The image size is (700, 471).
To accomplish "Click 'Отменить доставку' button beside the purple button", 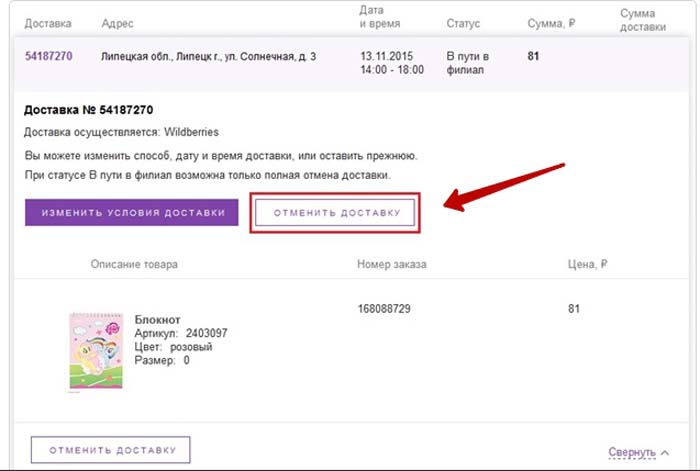I will click(335, 213).
